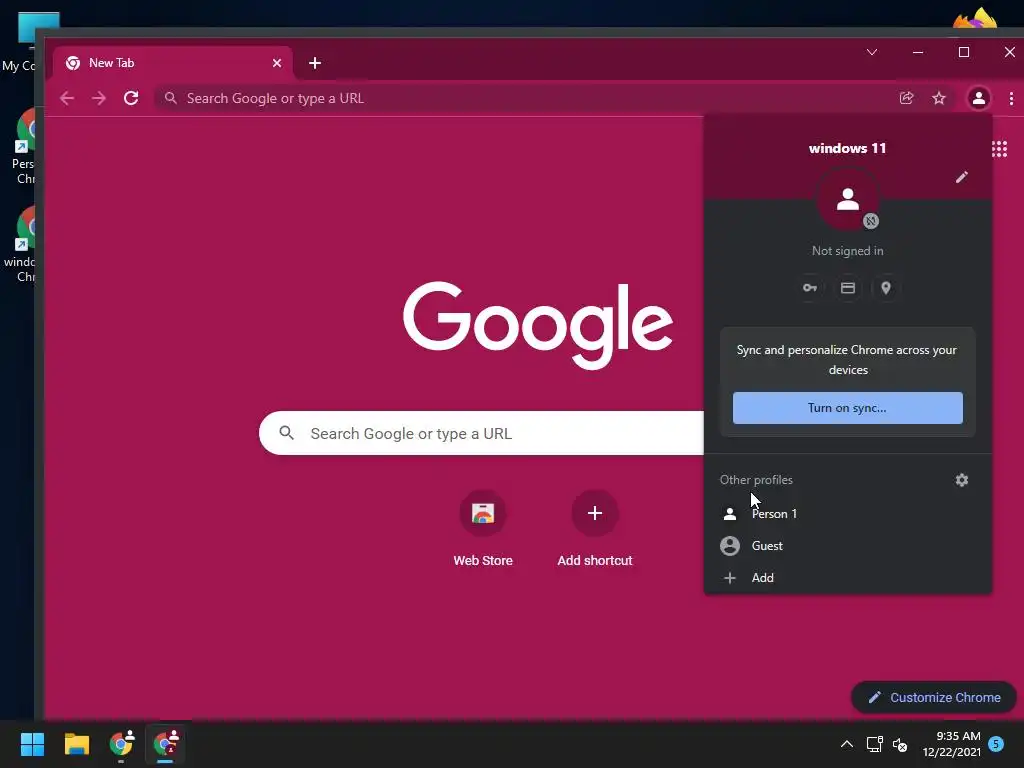Click the Google homepage search box
The image size is (1024, 768).
(x=482, y=433)
